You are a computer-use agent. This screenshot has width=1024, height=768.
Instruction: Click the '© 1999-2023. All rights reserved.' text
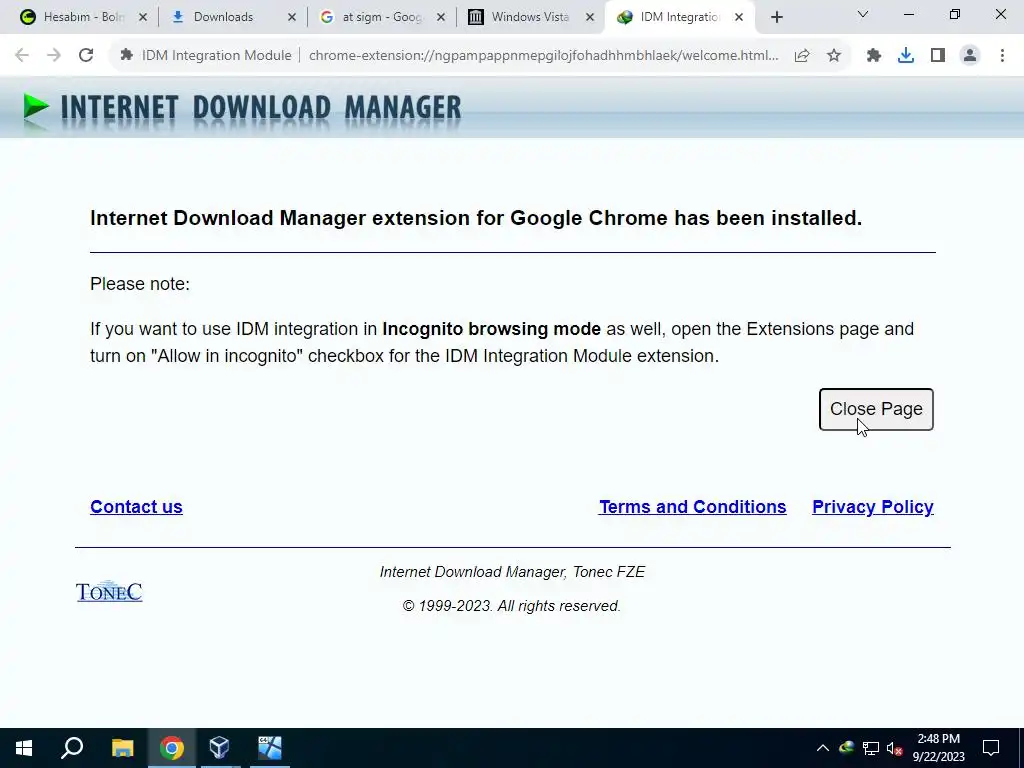(511, 606)
